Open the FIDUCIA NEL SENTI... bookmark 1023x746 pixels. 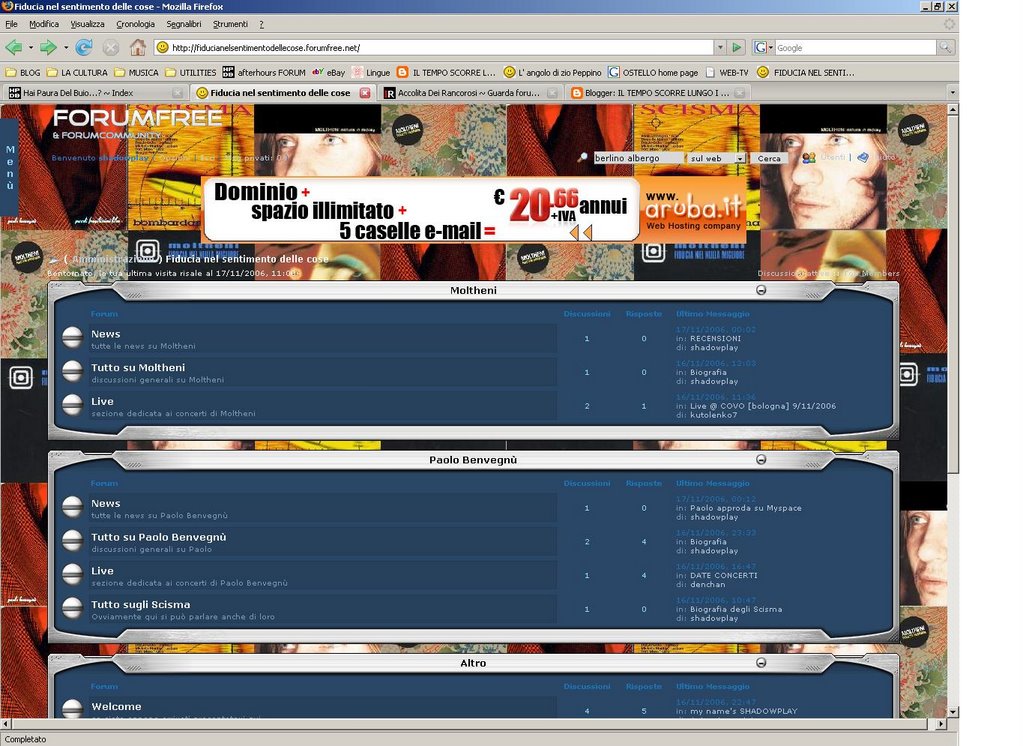(806, 72)
